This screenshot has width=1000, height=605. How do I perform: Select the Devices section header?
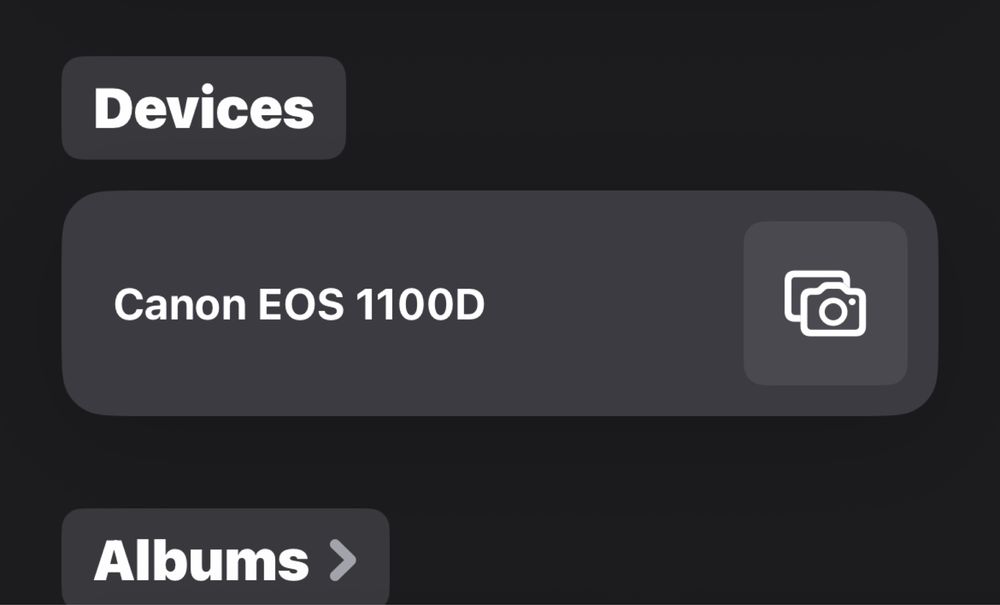coord(203,108)
